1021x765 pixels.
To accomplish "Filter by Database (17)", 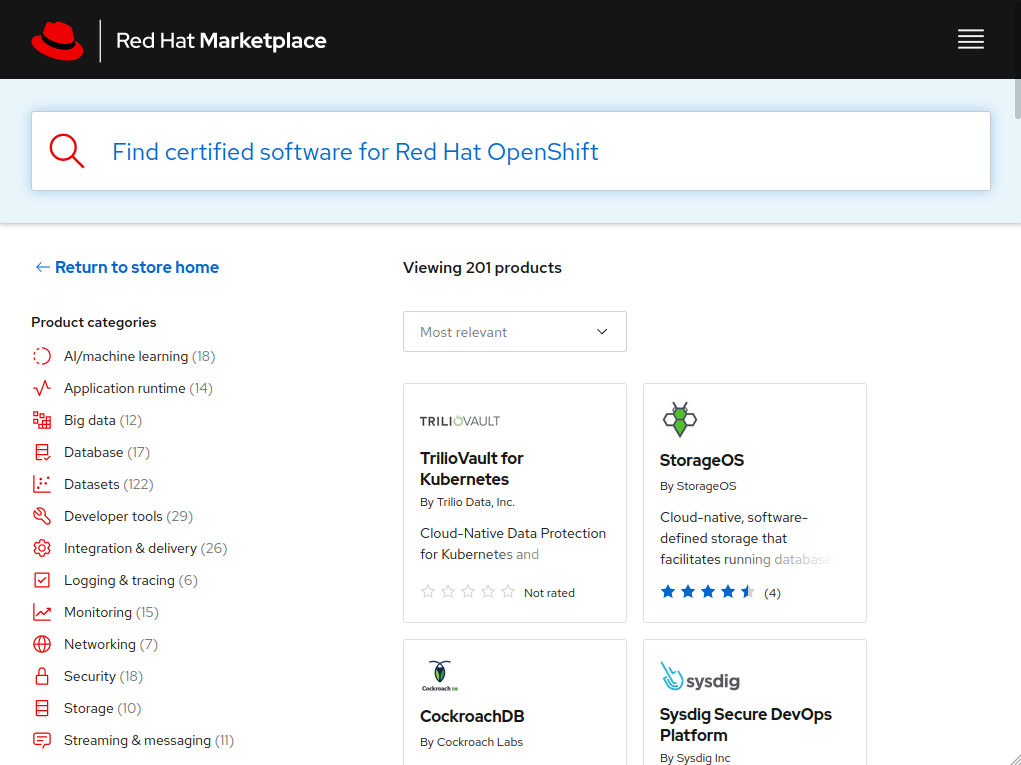I will click(107, 452).
